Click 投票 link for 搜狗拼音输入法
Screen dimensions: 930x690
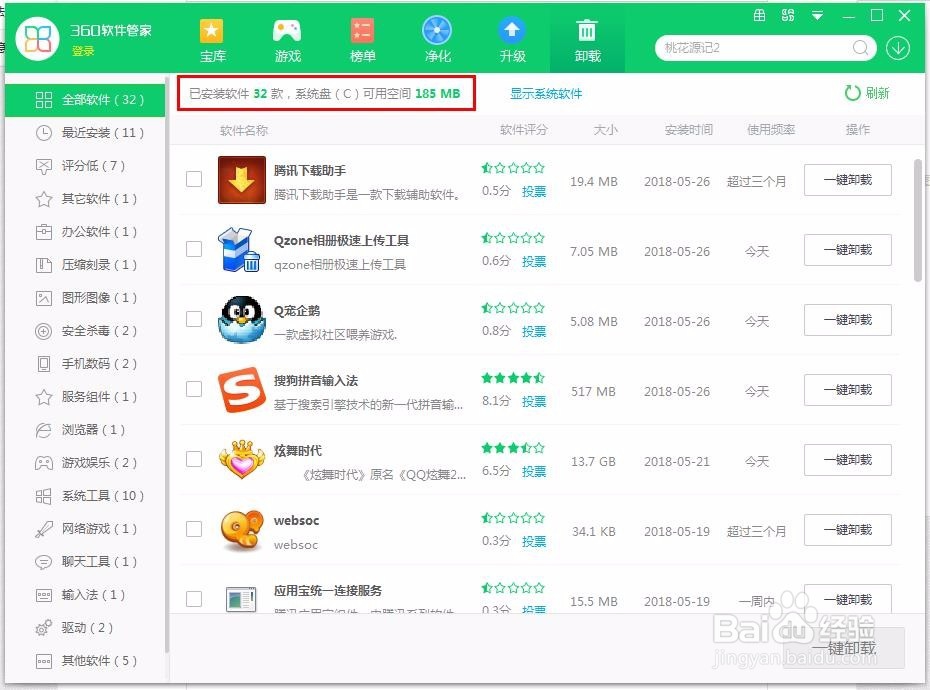coord(534,402)
